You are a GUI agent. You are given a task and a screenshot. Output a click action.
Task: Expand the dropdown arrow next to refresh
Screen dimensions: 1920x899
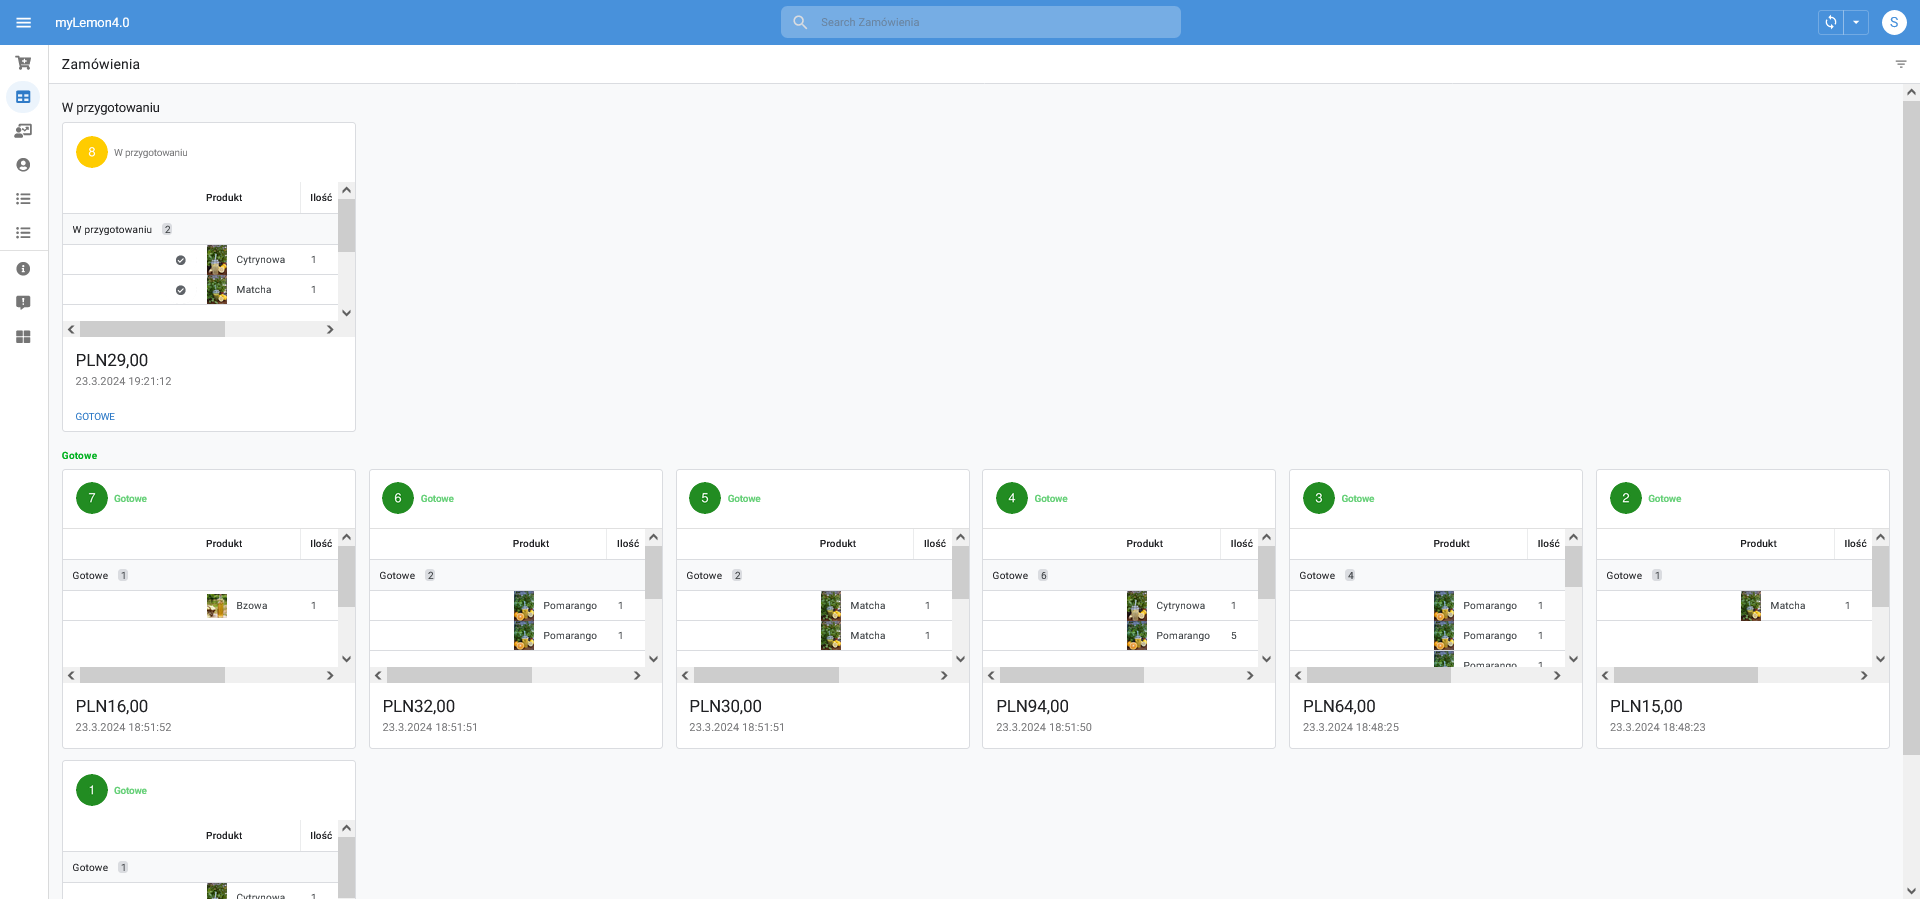1856,22
